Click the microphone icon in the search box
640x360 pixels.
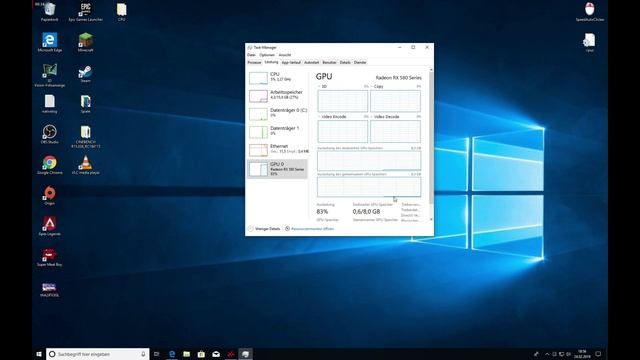click(143, 354)
